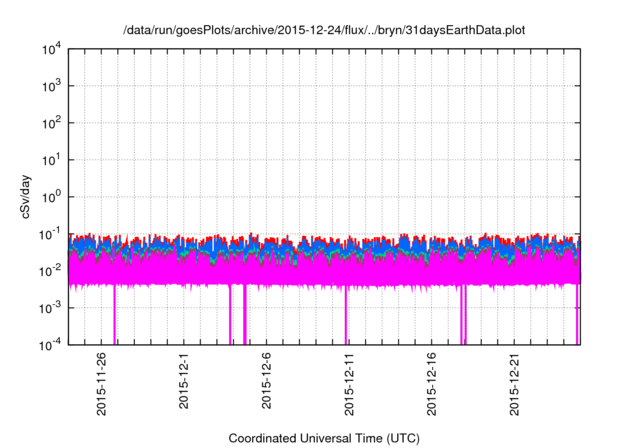Click the 10^0 y-axis tick label
Screen dimensions: 640x448
click(x=52, y=197)
